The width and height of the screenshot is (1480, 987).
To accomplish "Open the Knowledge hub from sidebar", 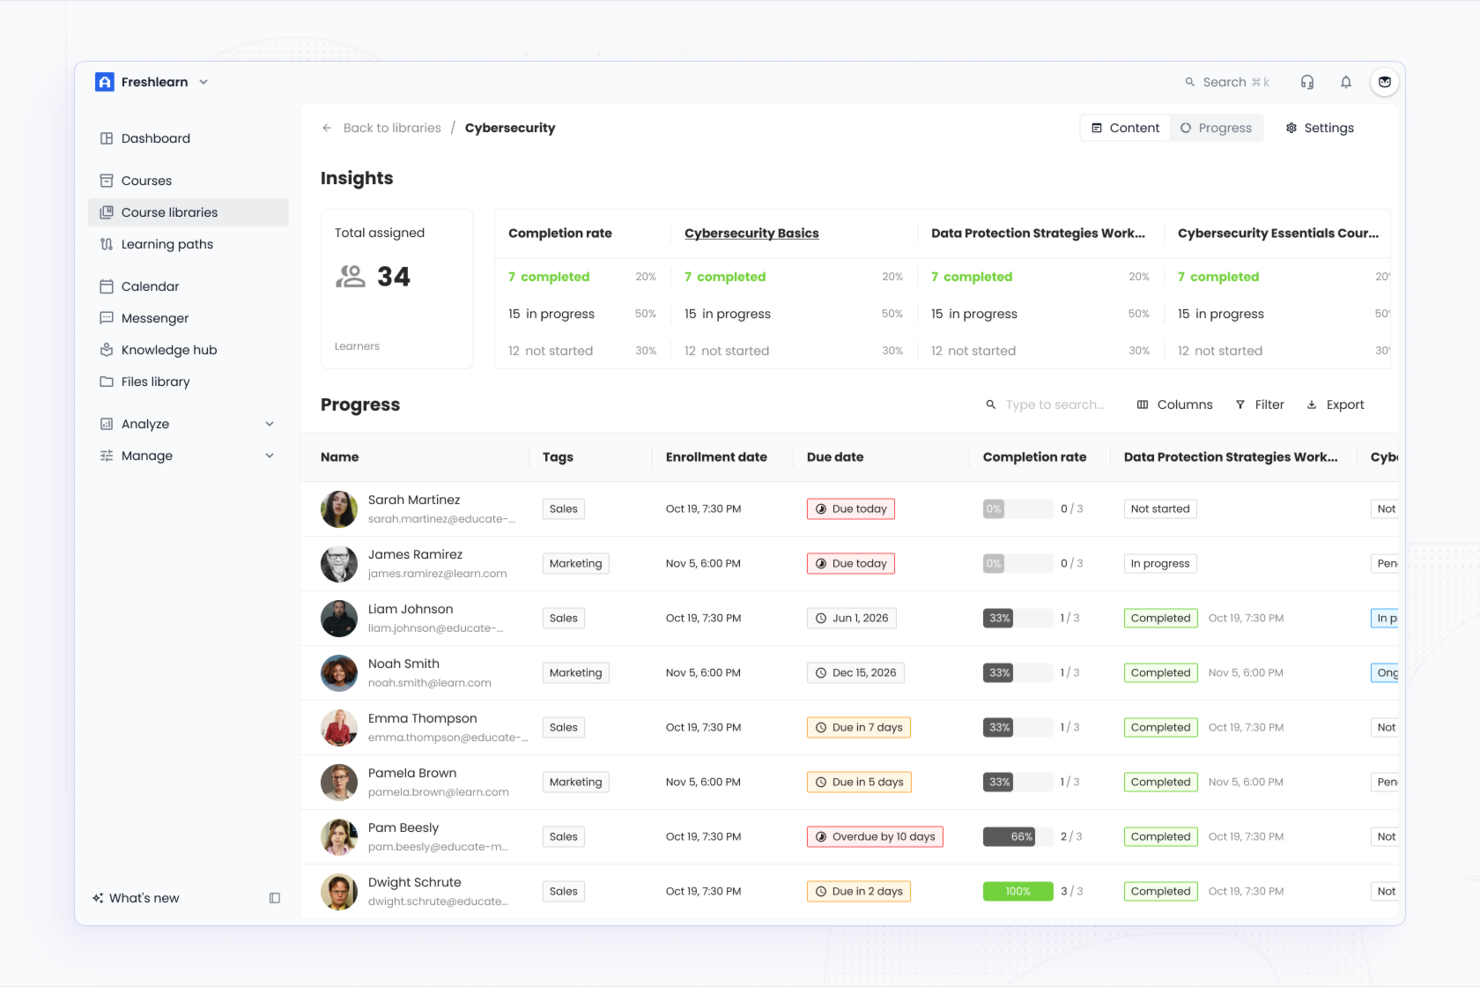I will click(169, 349).
